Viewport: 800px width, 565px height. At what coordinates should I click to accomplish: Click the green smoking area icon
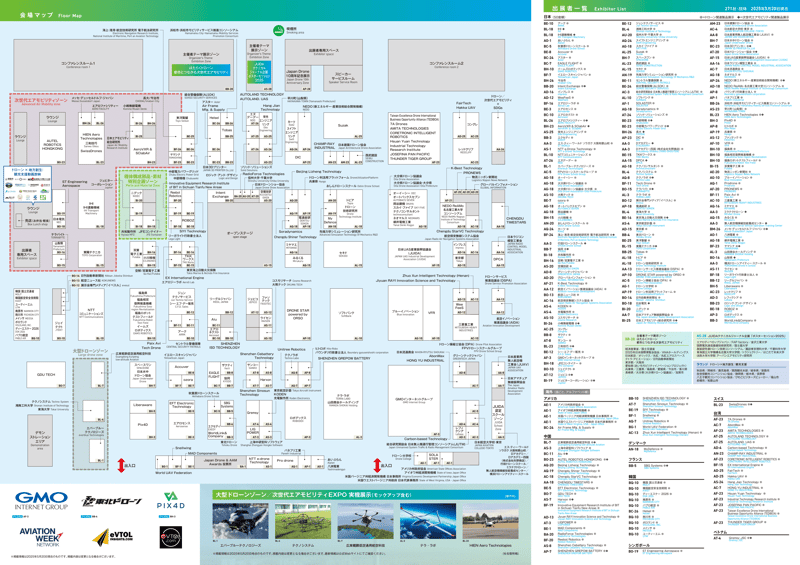[x=278, y=31]
